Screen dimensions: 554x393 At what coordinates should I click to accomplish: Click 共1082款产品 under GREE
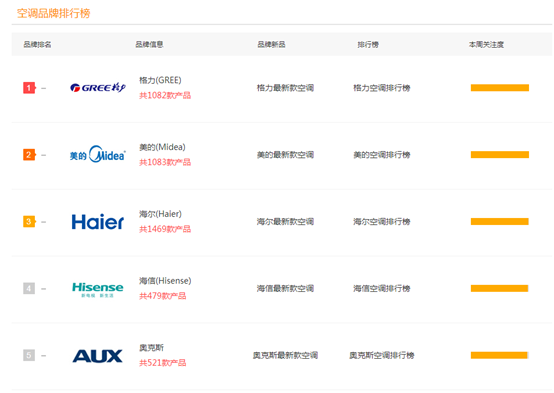tap(165, 95)
